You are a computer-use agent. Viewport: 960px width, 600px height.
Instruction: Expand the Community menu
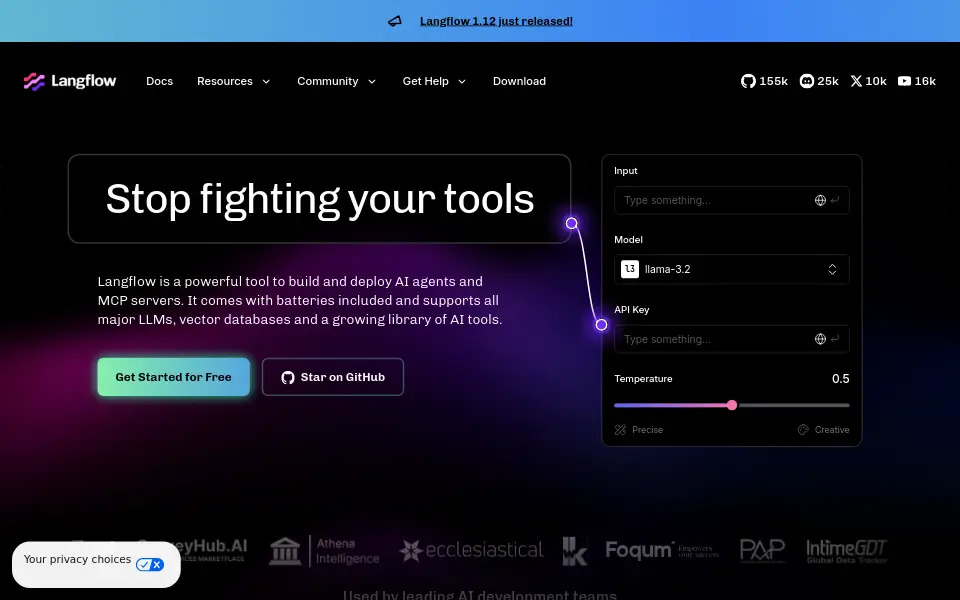point(336,81)
